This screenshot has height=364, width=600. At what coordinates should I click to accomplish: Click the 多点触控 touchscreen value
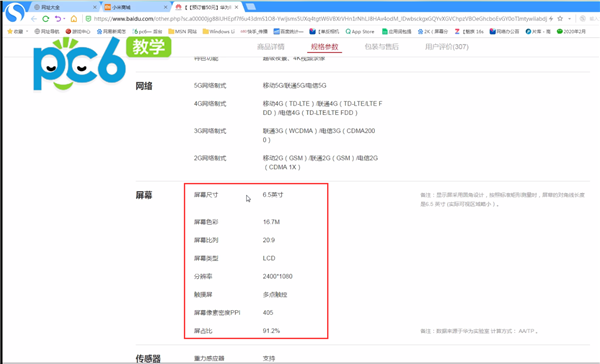coord(275,294)
